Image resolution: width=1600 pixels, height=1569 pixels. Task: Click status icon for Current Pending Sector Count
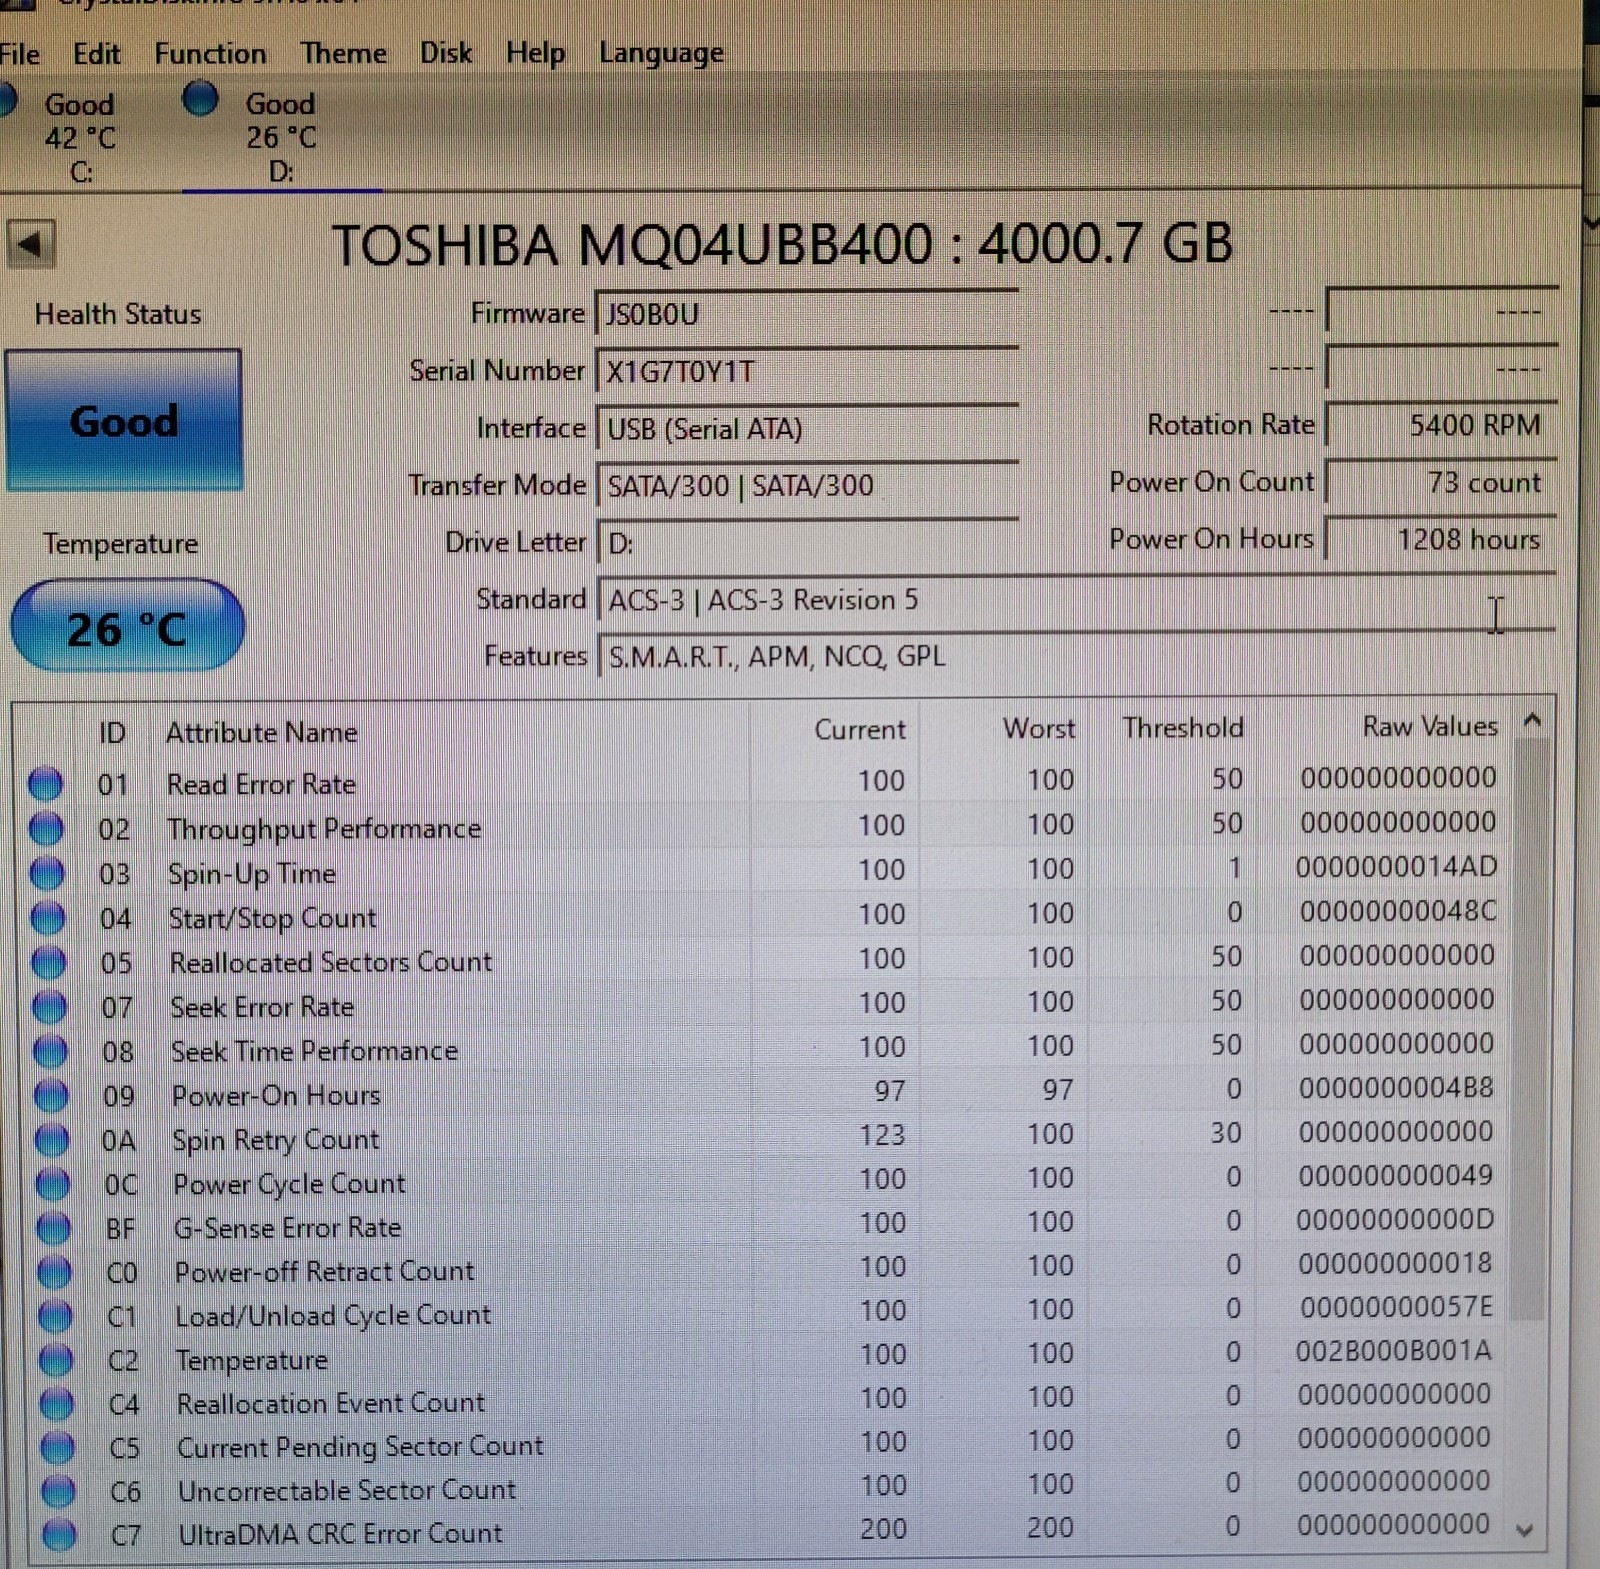point(58,1447)
